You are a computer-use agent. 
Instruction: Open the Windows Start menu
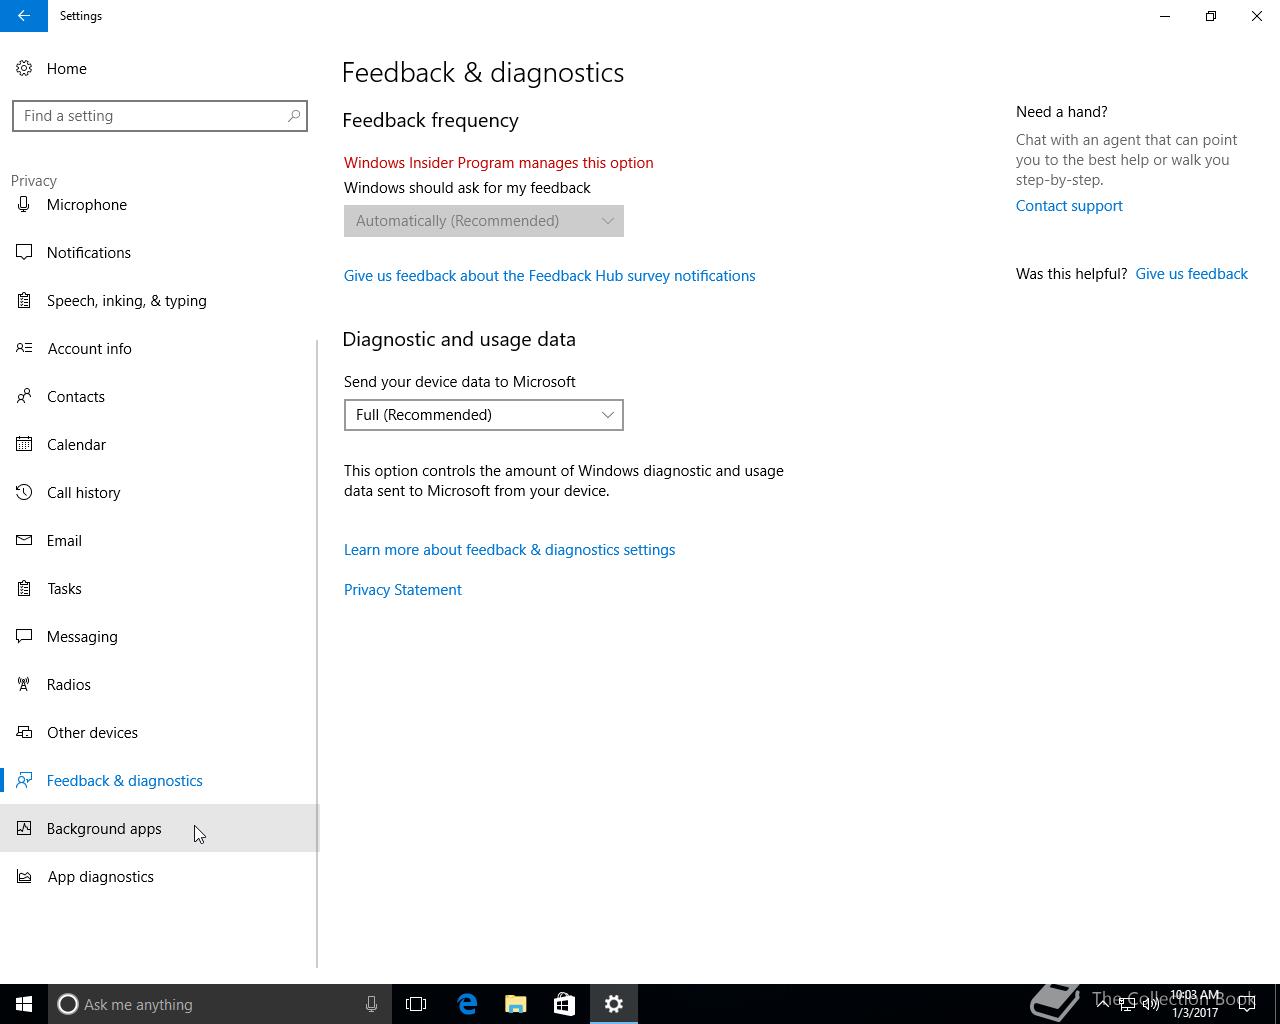click(24, 1004)
